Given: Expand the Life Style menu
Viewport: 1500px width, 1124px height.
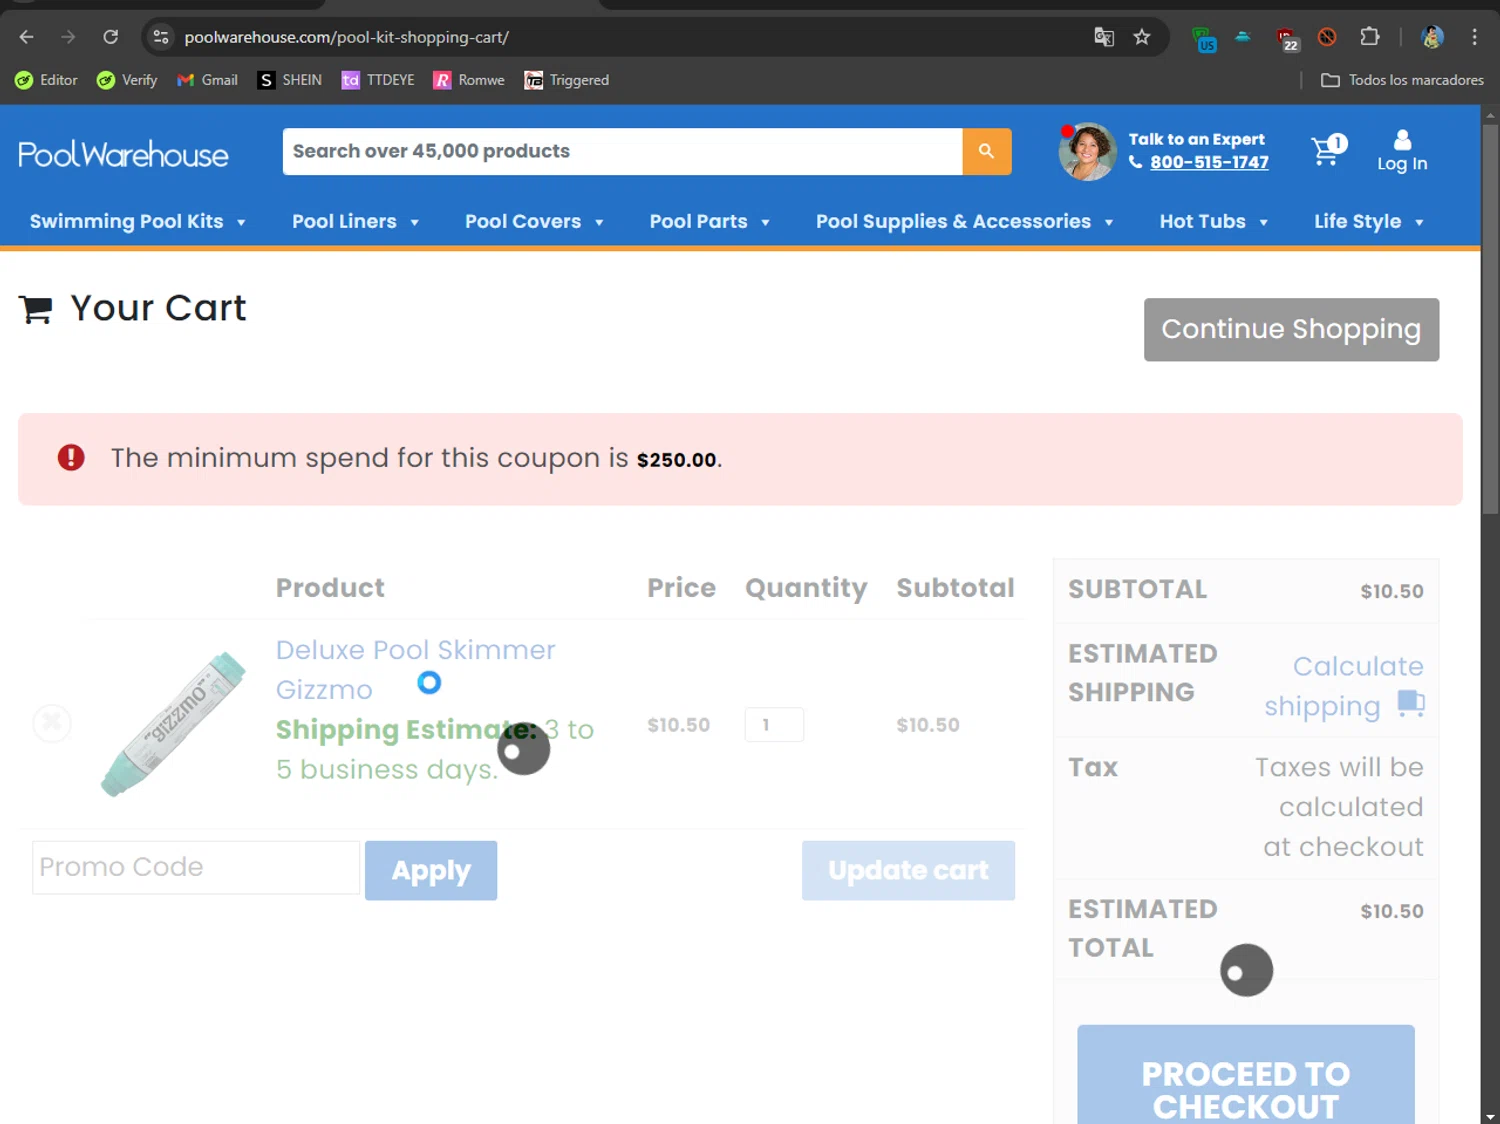Looking at the screenshot, I should [1368, 221].
